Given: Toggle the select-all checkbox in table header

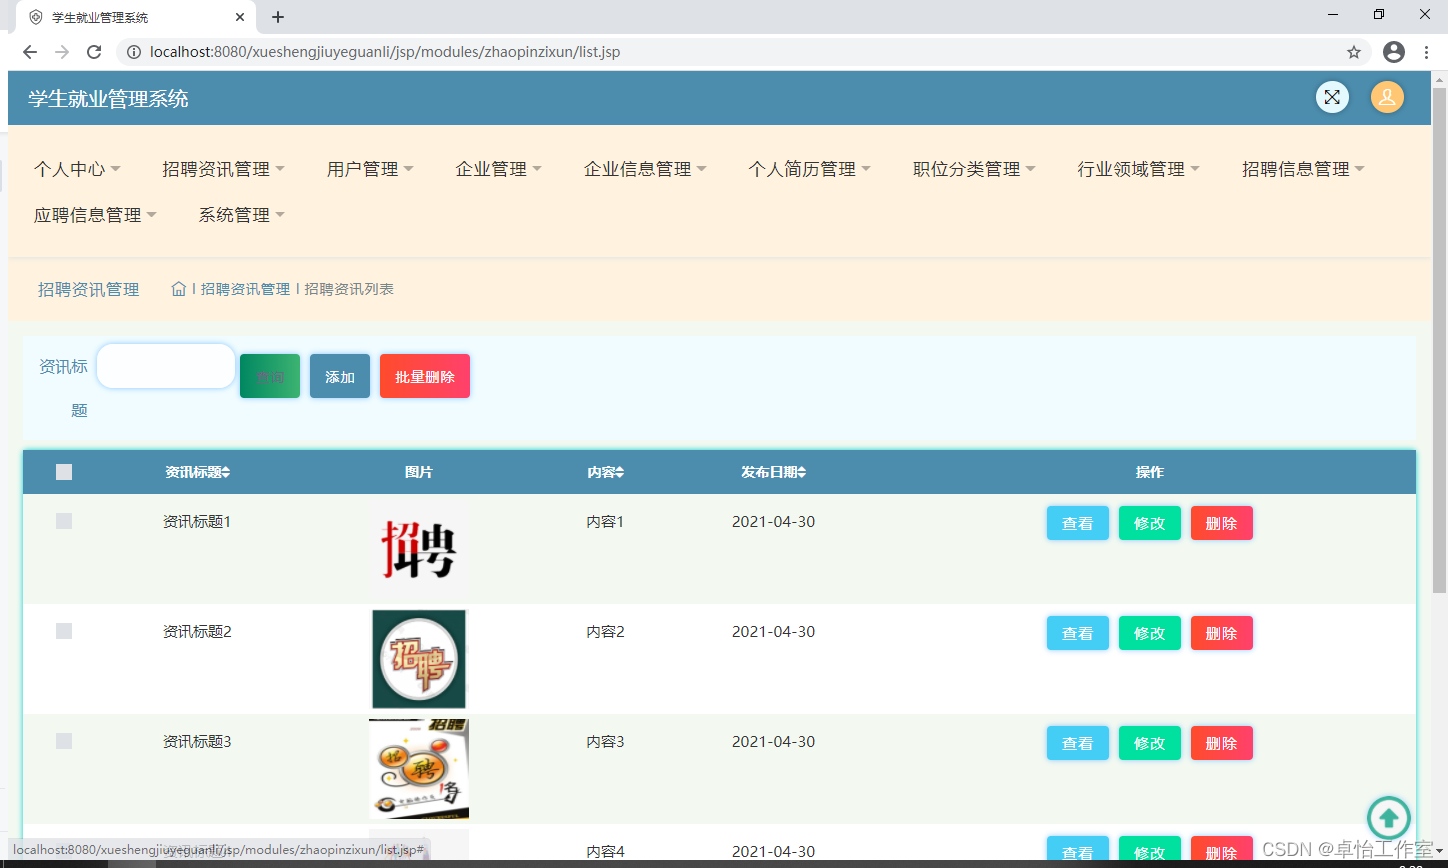Looking at the screenshot, I should pos(64,472).
